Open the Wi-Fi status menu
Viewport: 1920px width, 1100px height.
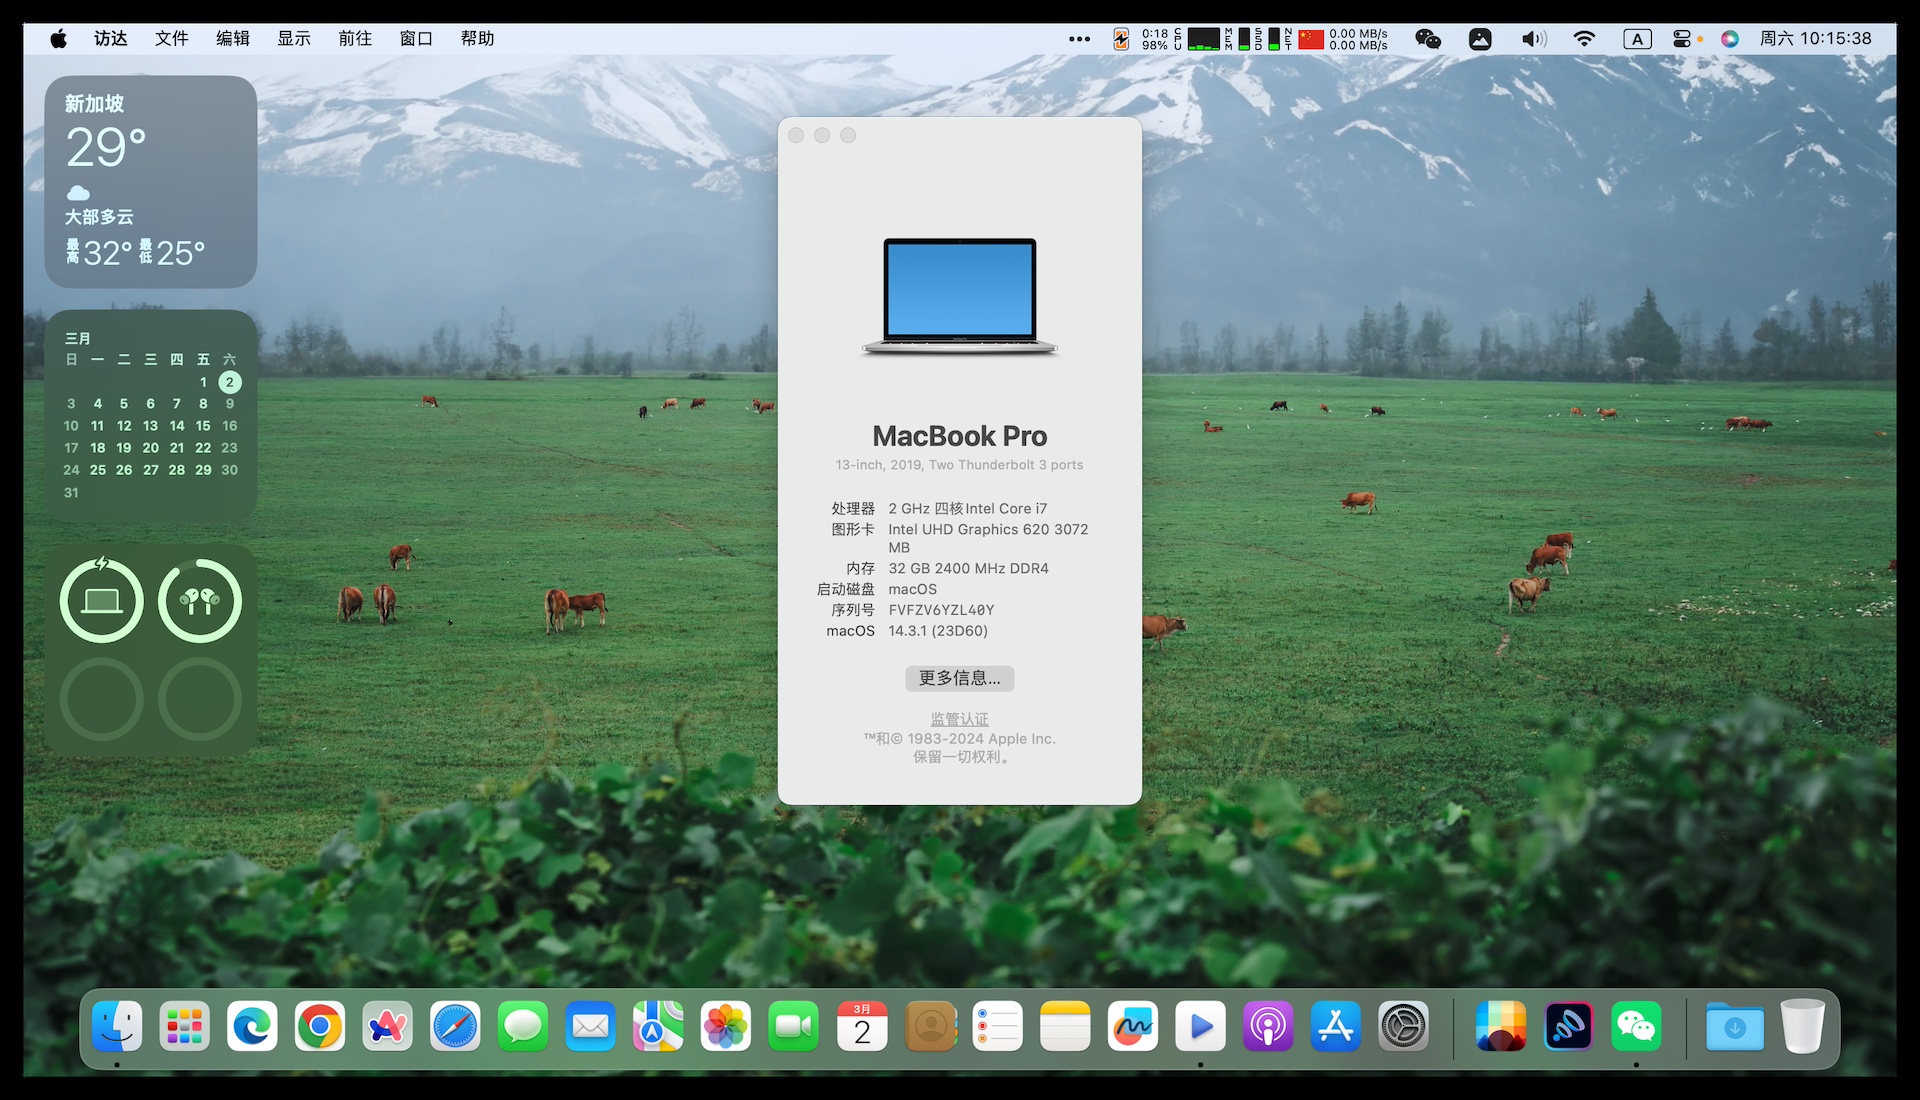(1584, 39)
